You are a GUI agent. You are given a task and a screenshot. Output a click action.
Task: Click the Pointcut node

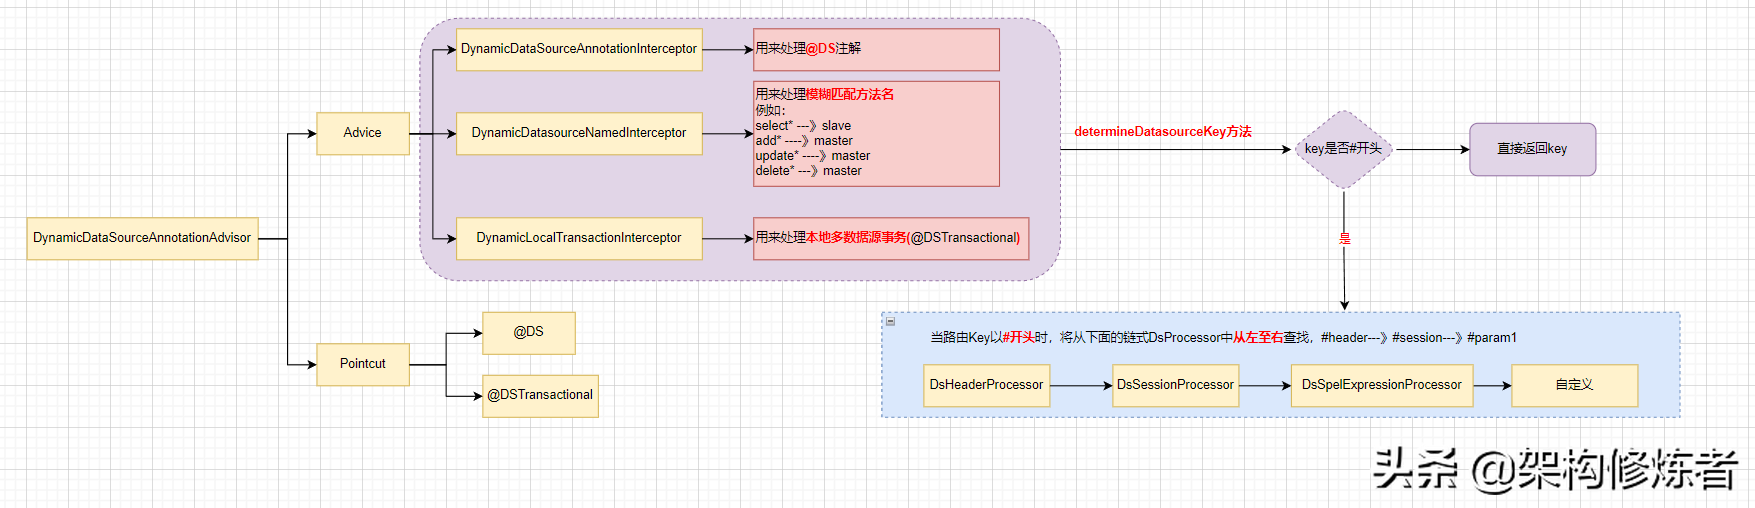363,364
